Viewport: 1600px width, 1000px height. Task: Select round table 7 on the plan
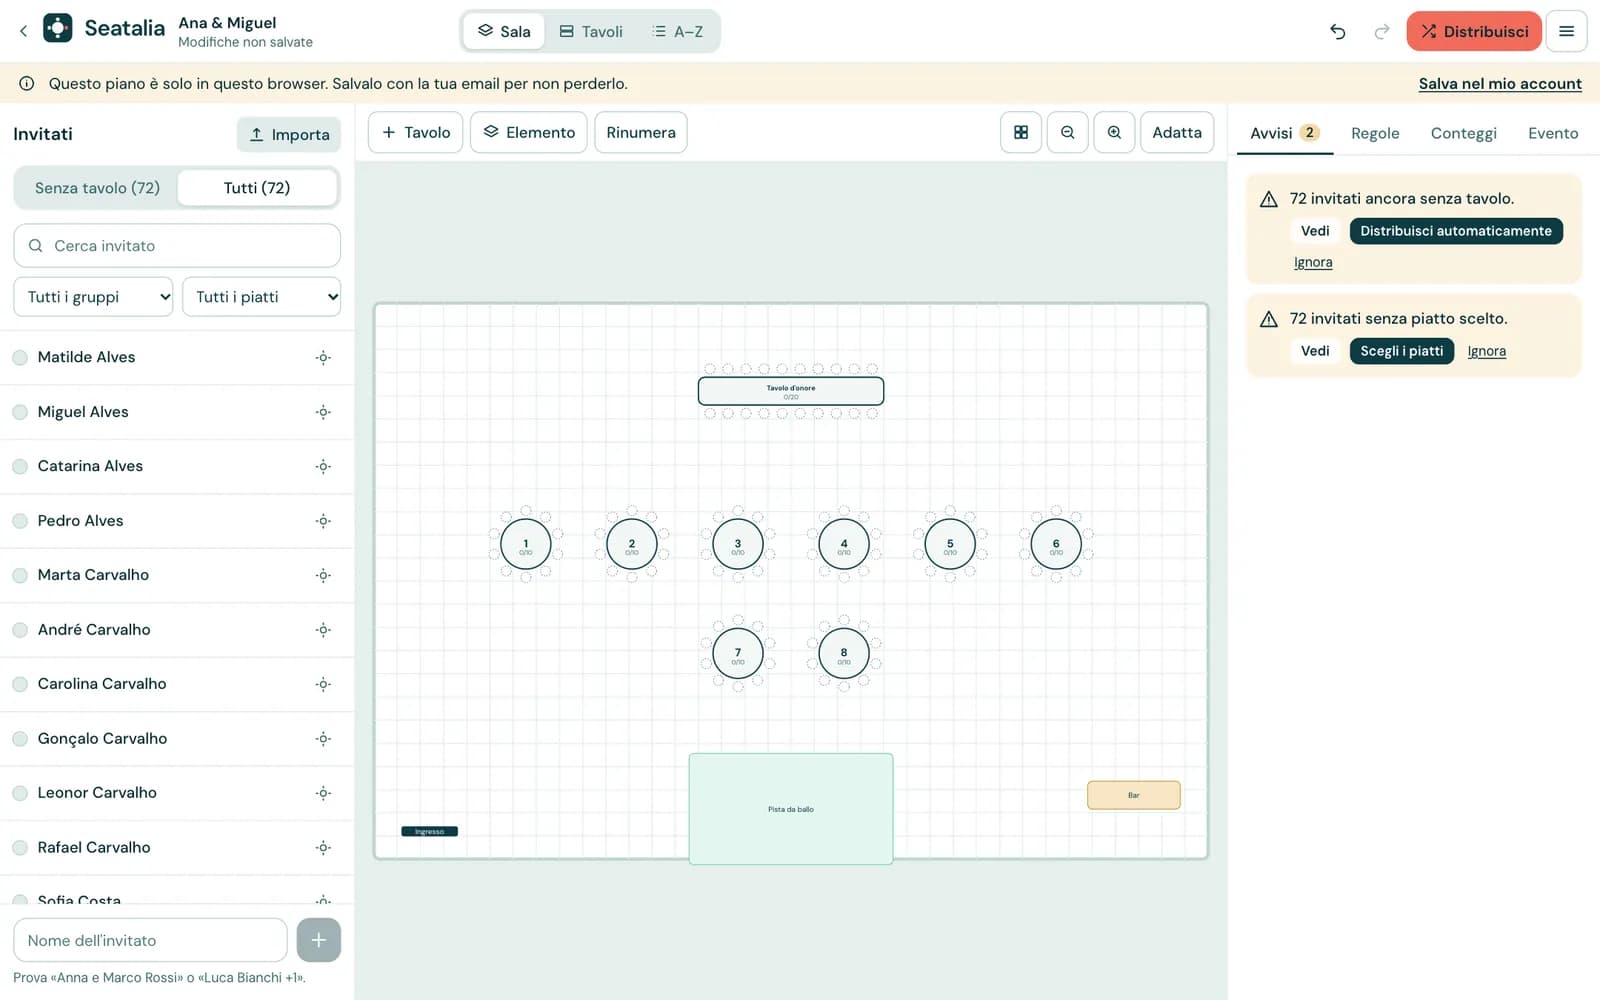[x=738, y=654]
